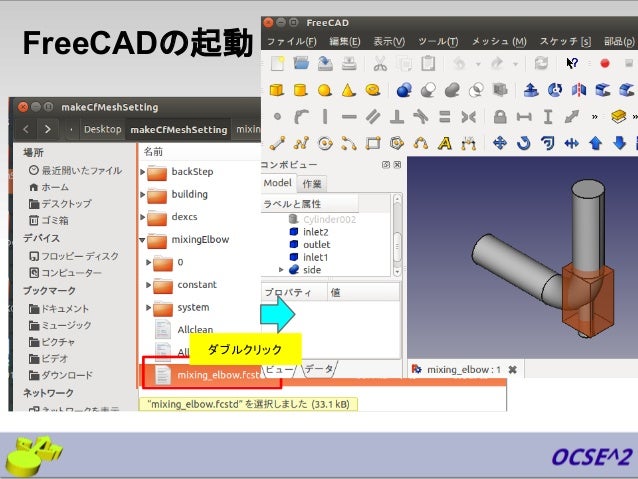This screenshot has height=479, width=638.
Task: Click the Draft Rotate icon
Action: pos(524,143)
